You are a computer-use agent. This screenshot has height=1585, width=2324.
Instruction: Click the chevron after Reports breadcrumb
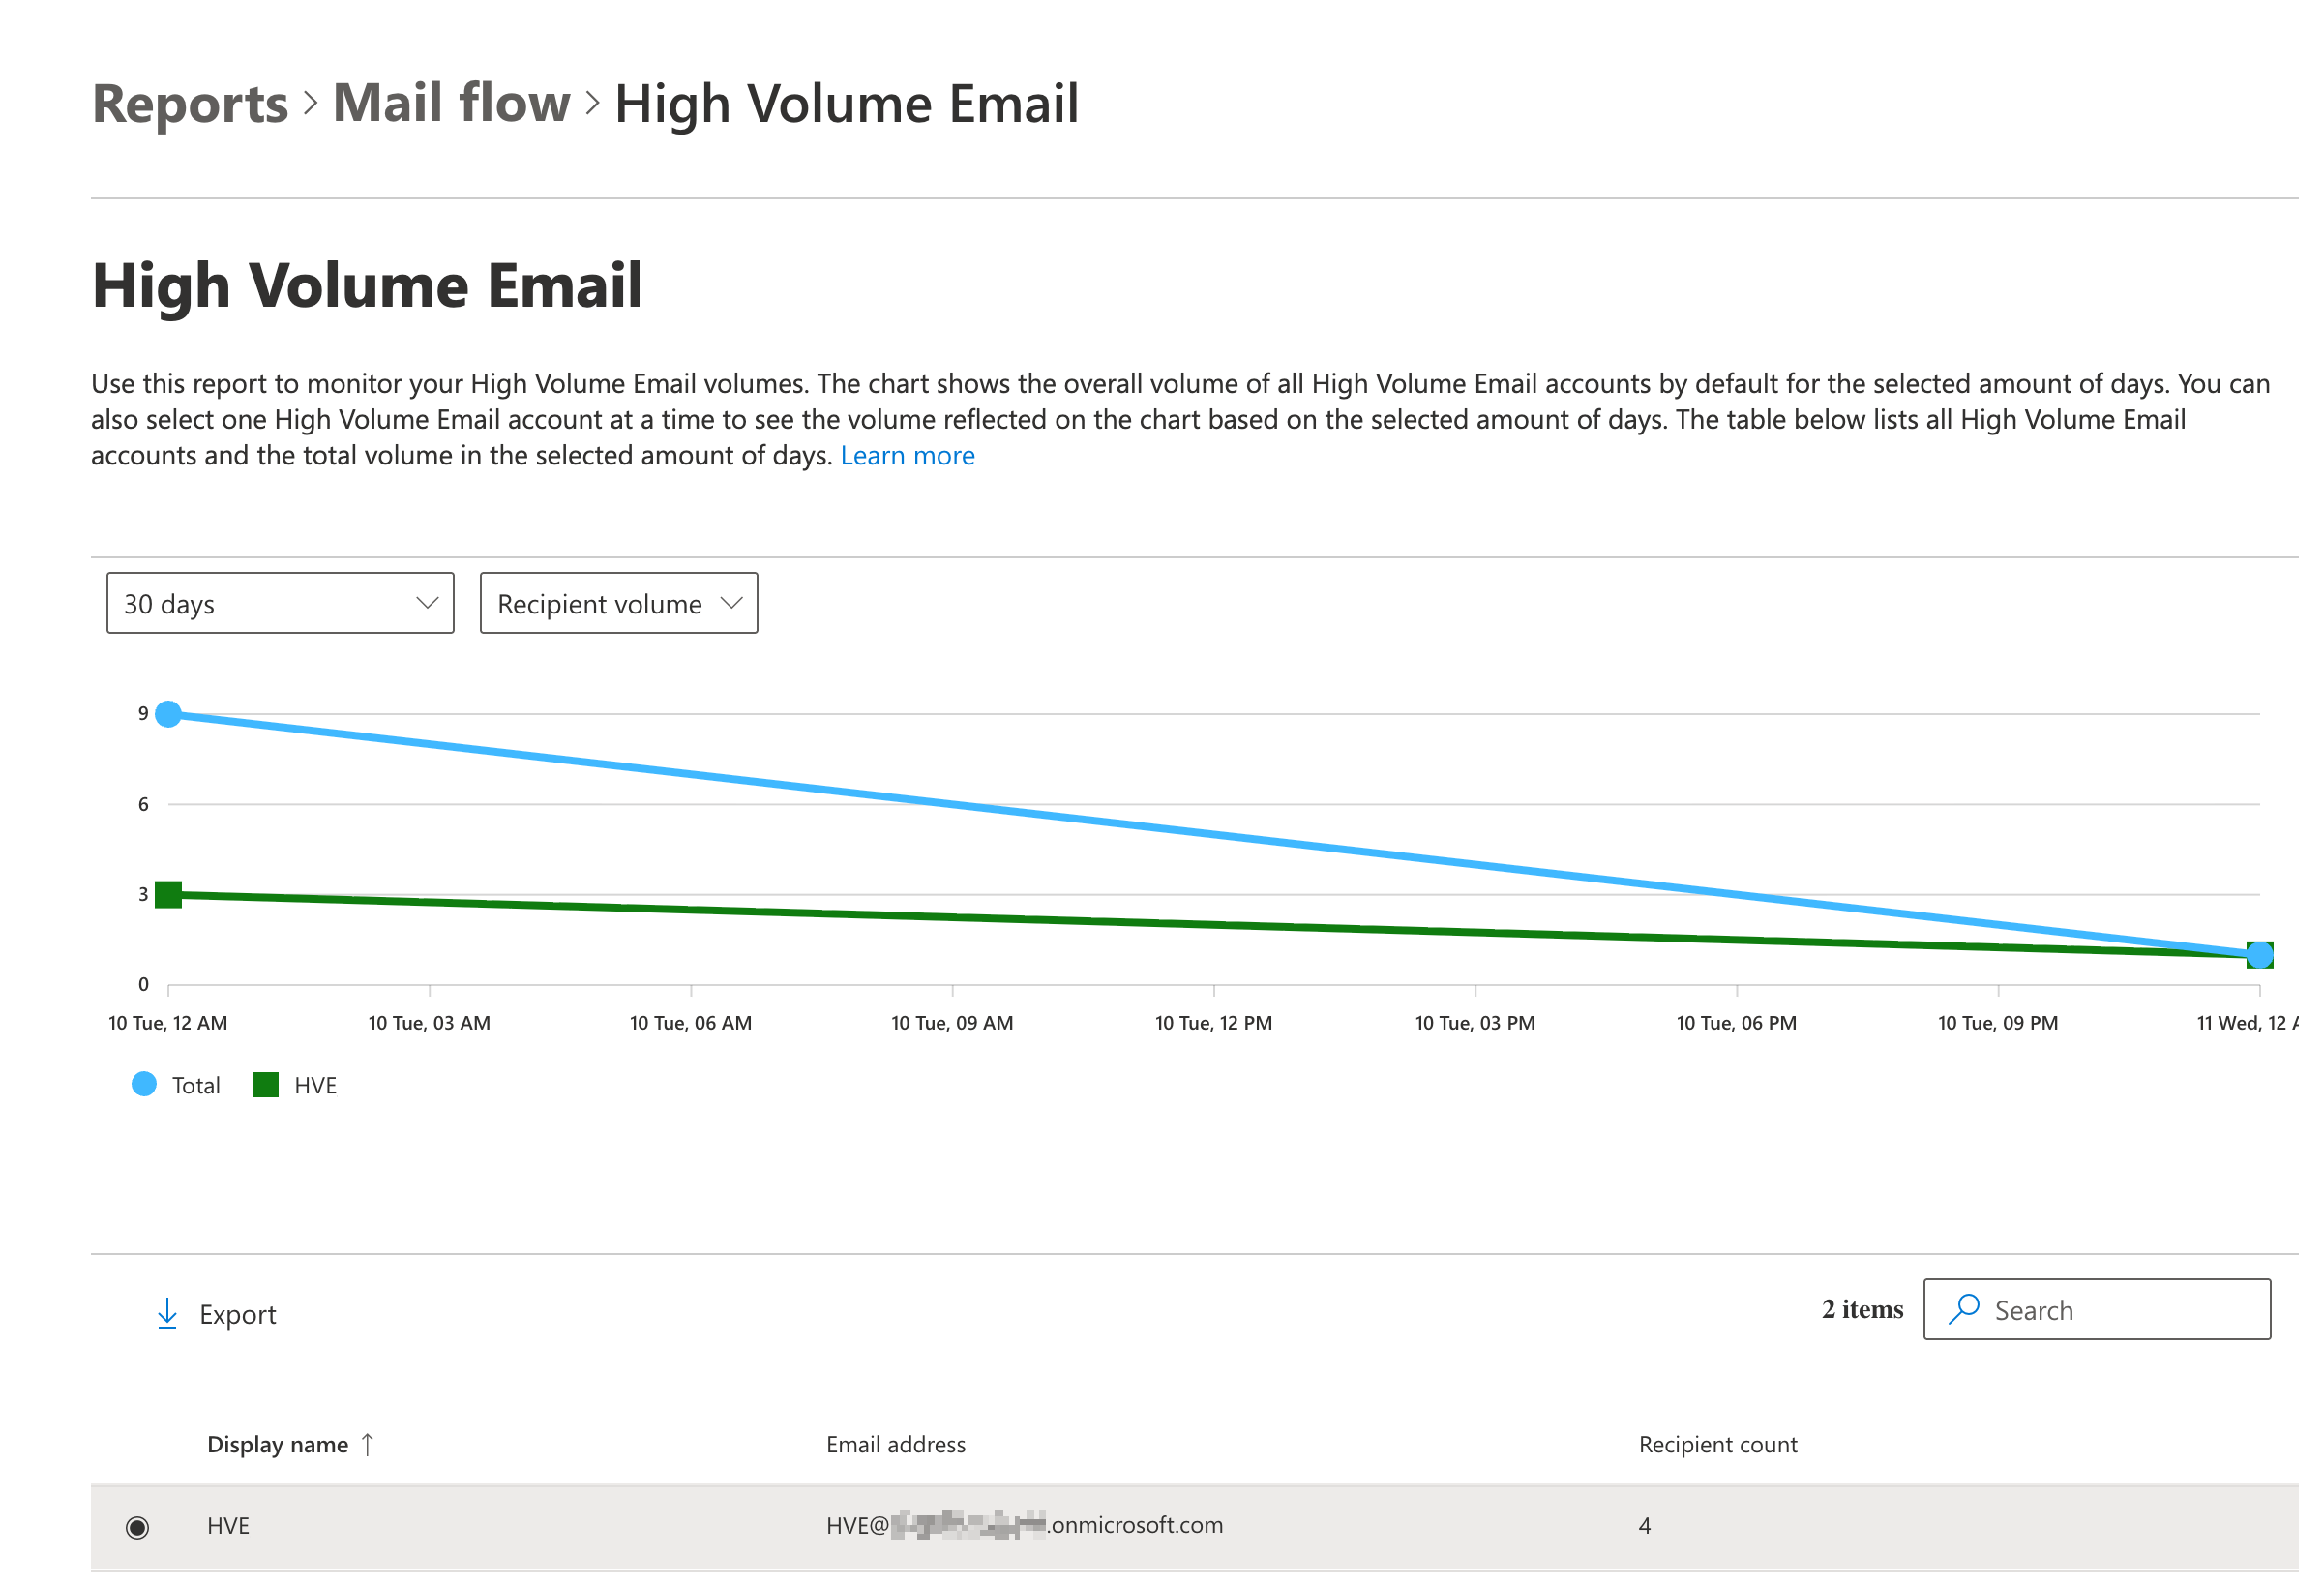coord(310,103)
